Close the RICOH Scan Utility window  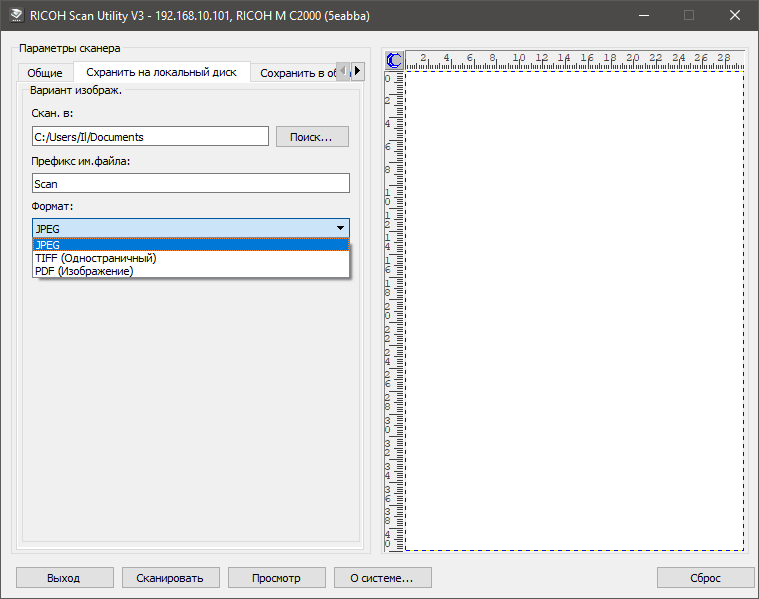(735, 15)
